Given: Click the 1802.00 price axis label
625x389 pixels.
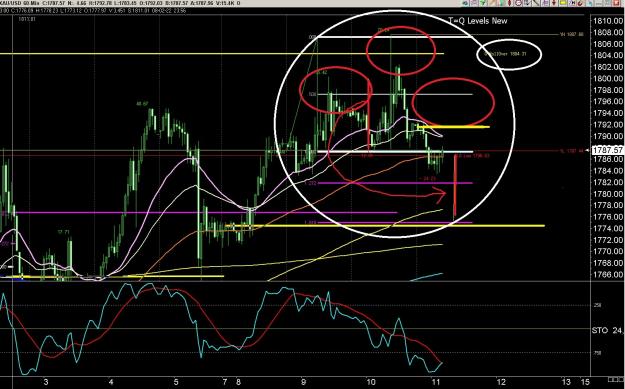Looking at the screenshot, I should 608,67.
